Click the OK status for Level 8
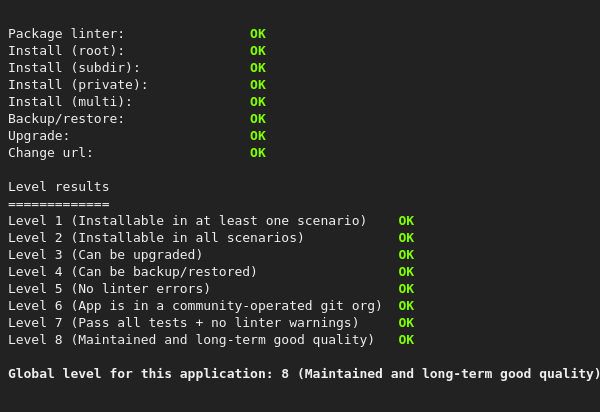Screen dimensions: 600x412 406,340
